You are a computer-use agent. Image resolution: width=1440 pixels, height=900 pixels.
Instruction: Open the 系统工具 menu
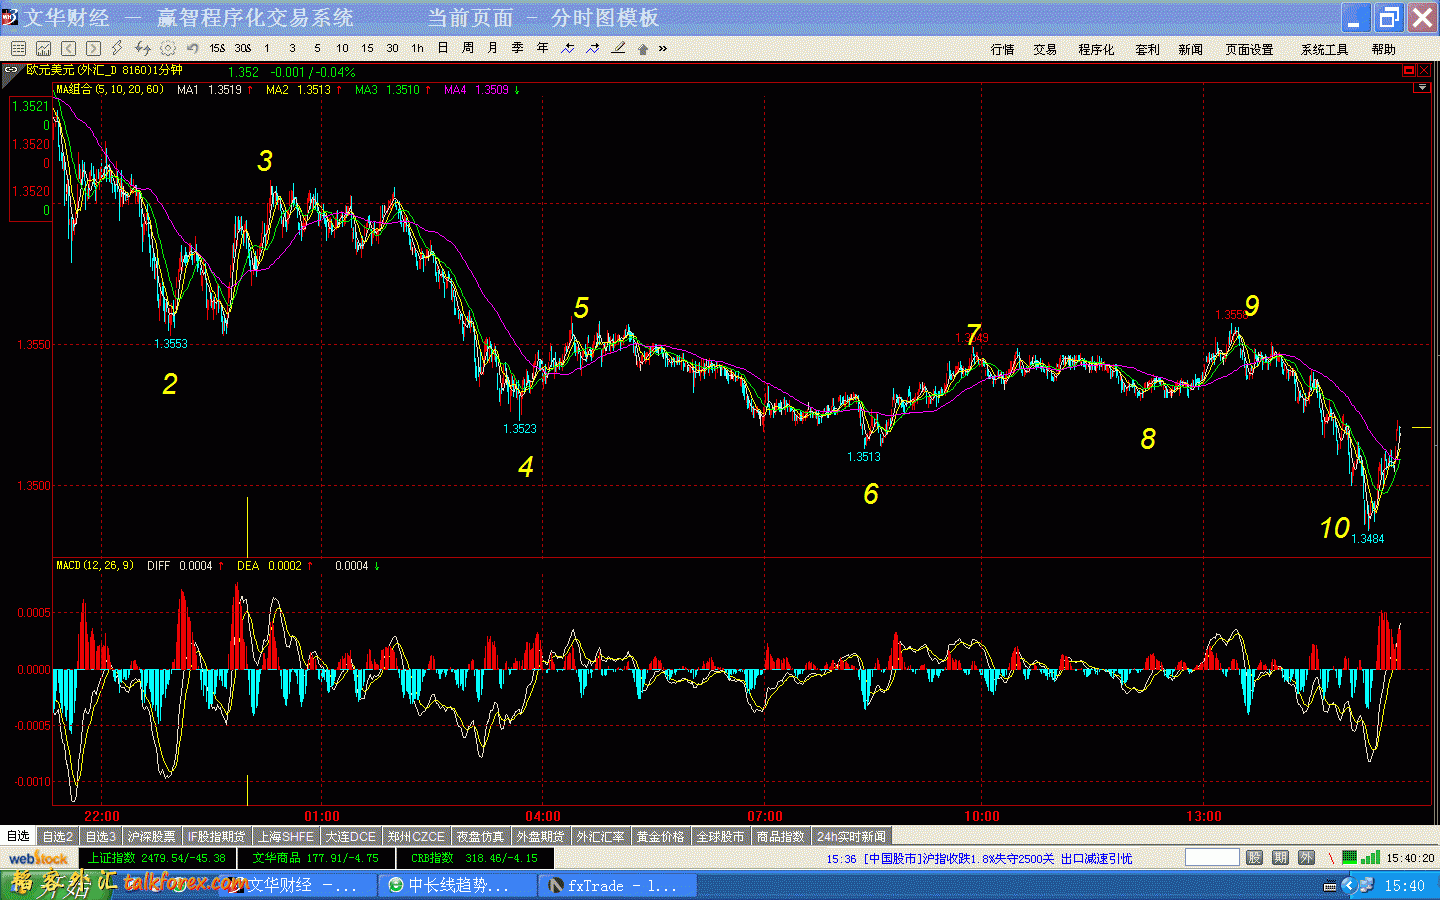[1324, 49]
